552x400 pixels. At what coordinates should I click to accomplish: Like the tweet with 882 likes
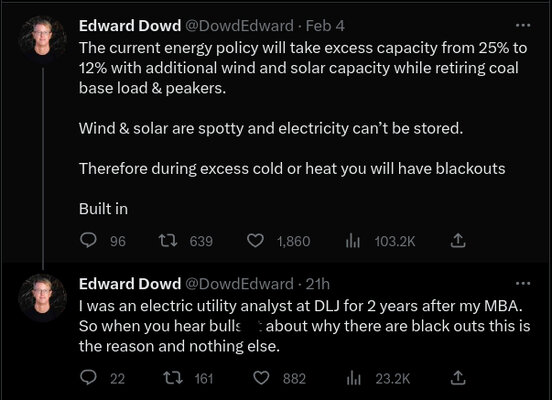click(x=261, y=379)
